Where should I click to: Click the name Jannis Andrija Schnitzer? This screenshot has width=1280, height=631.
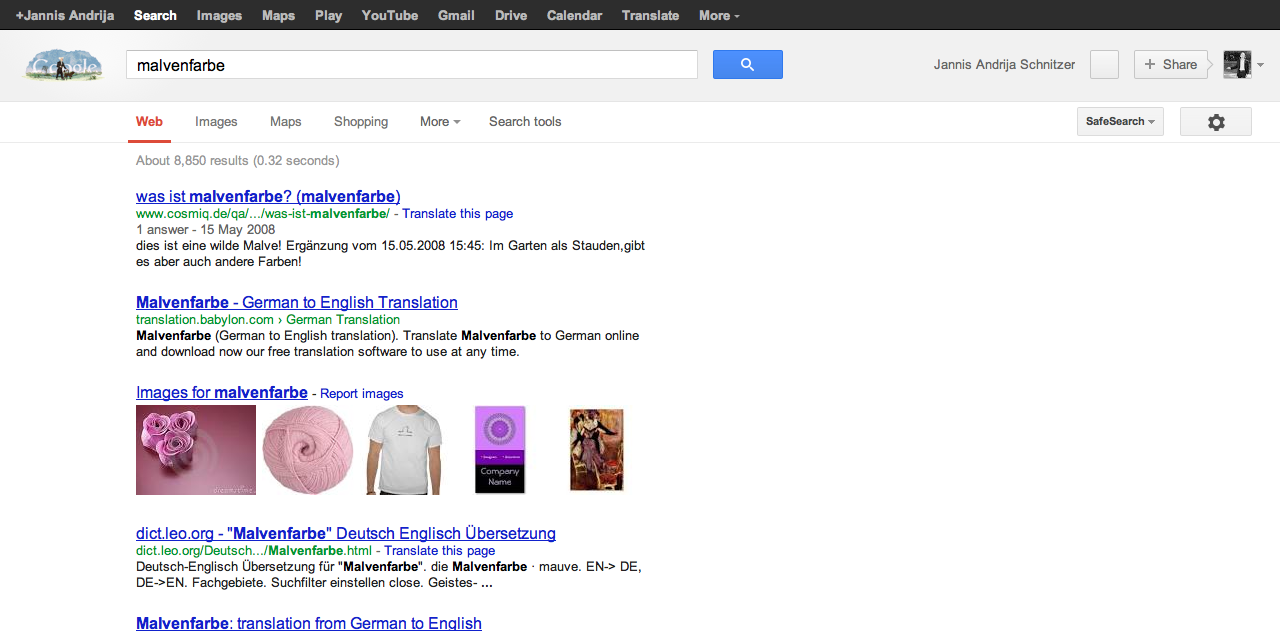[1004, 65]
